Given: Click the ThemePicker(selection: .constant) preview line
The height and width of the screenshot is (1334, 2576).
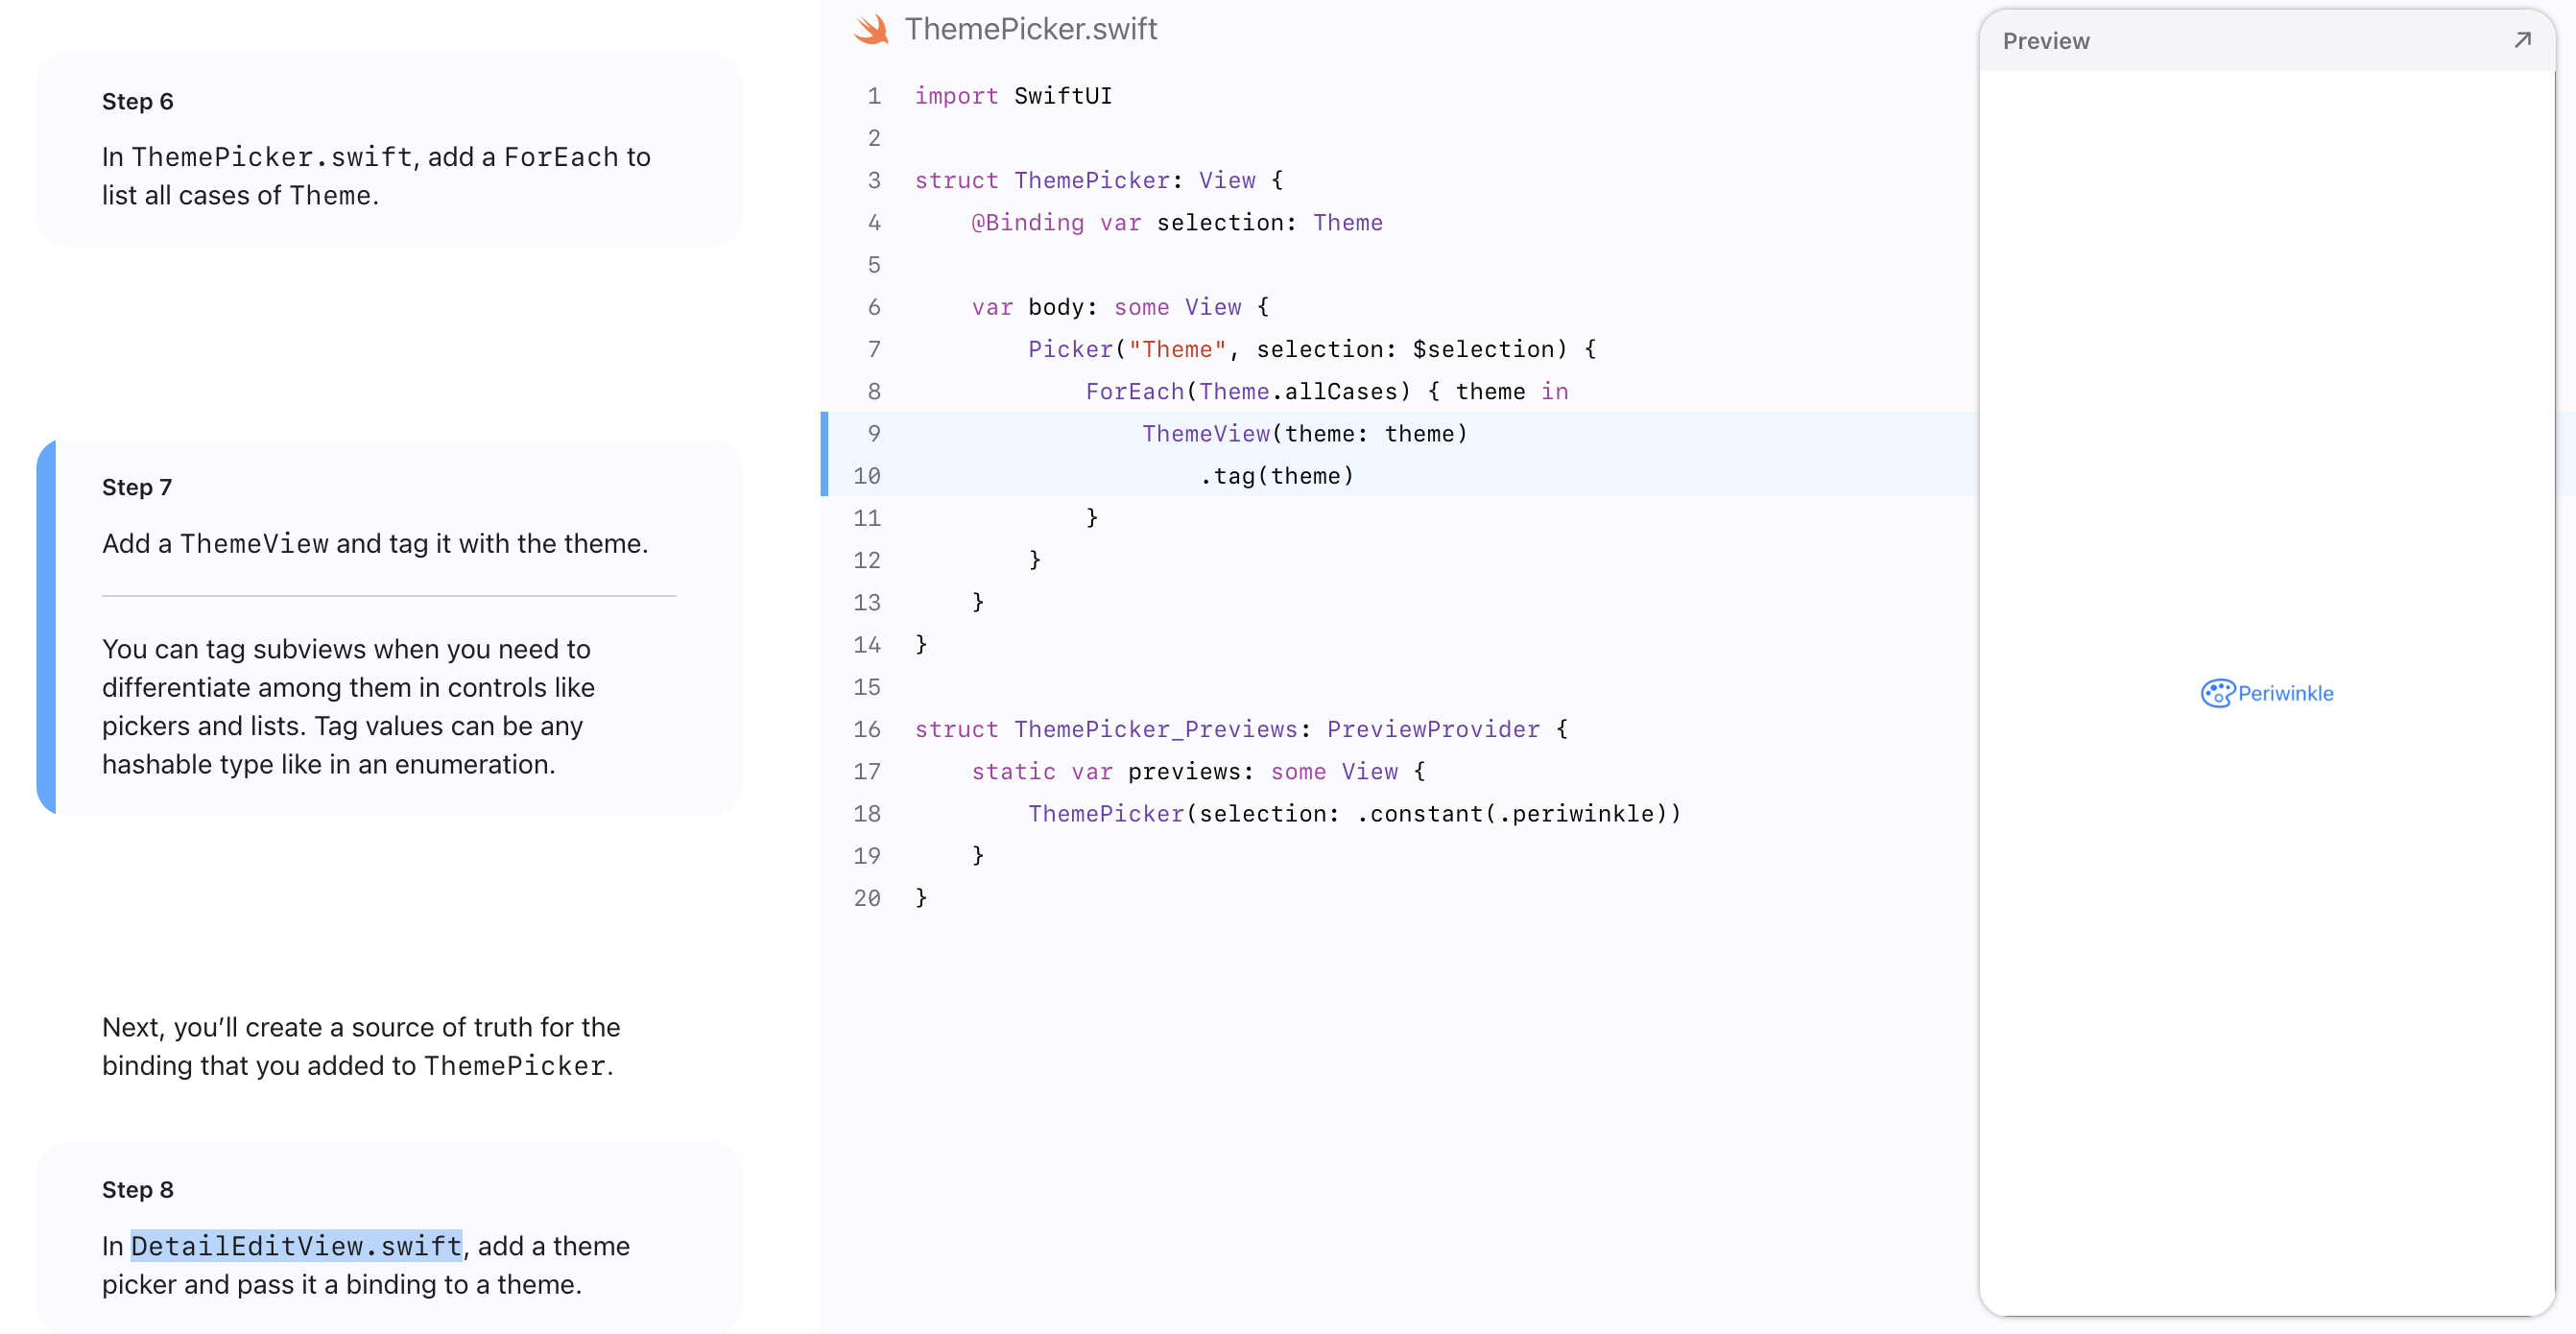Looking at the screenshot, I should click(x=1354, y=813).
